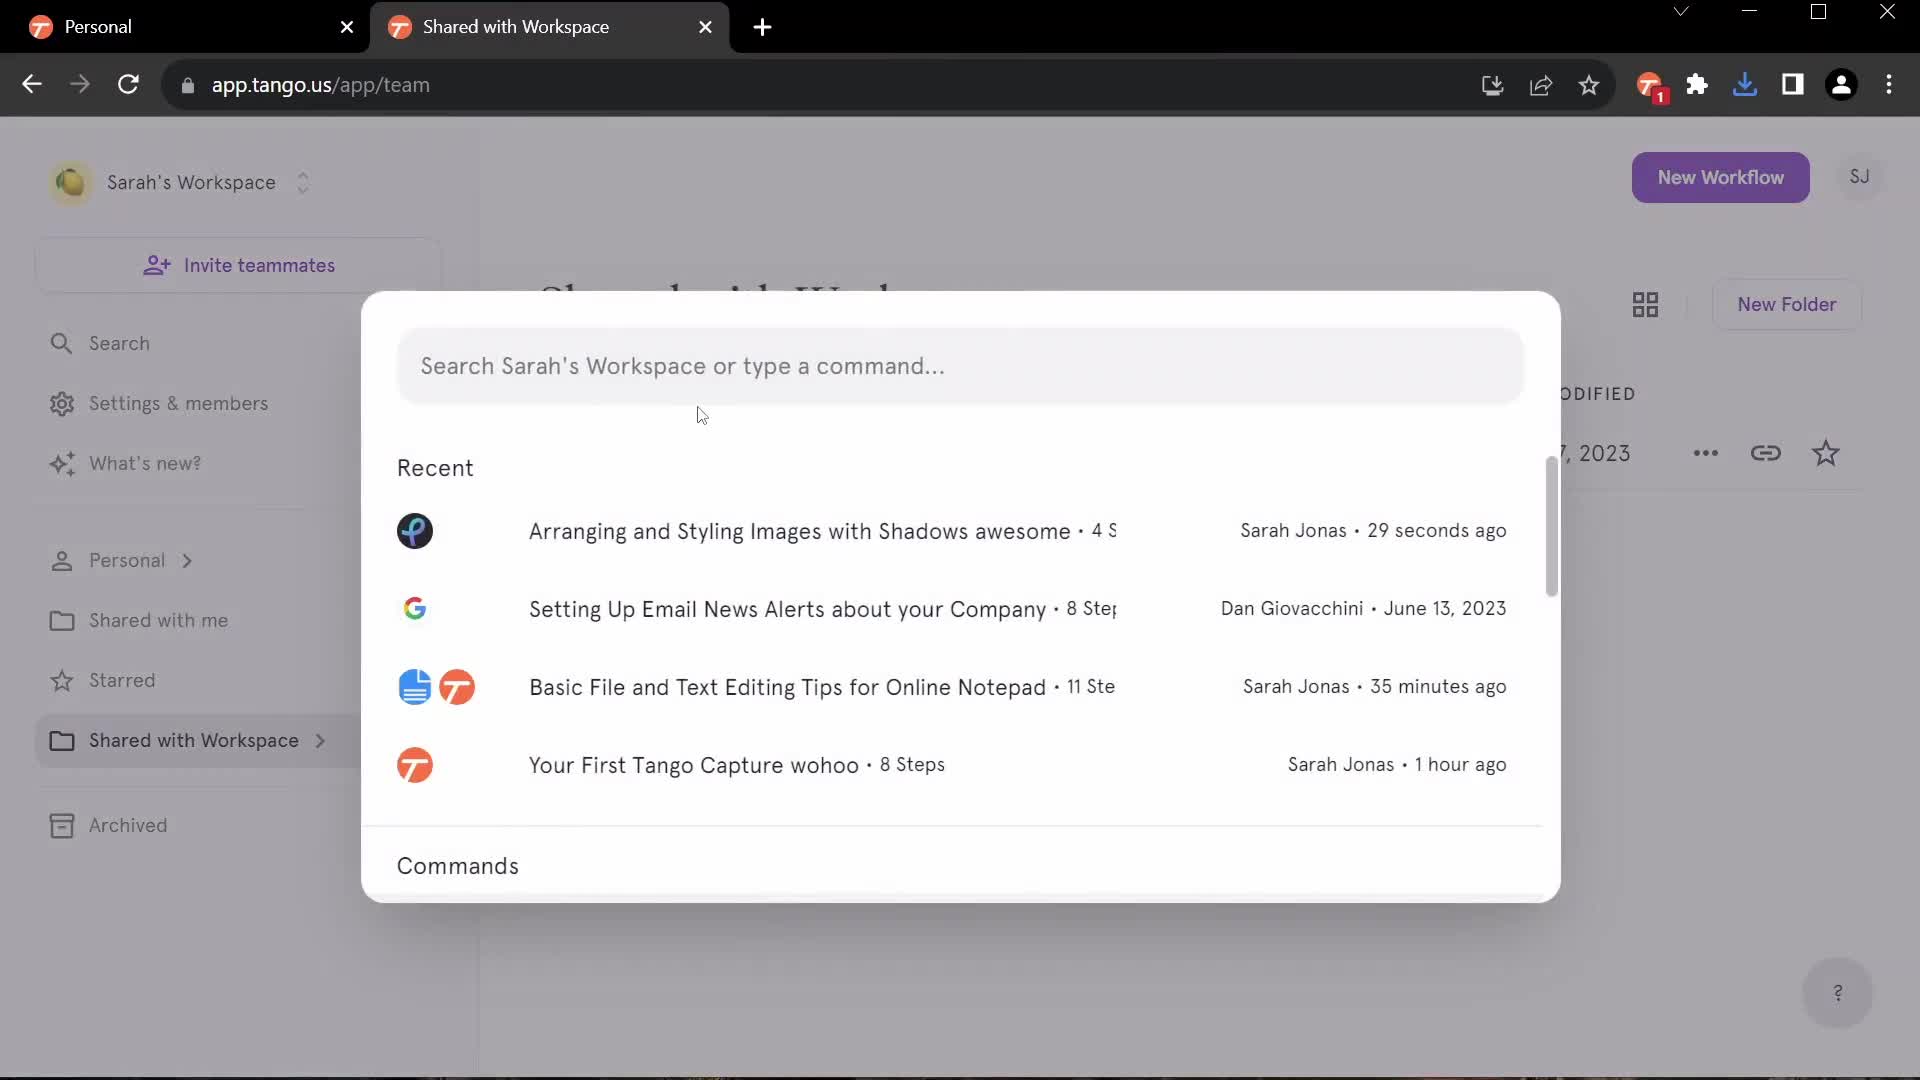The height and width of the screenshot is (1080, 1920).
Task: Click 'Dan Giovacchini • June 13, 2023' text
Action: (1363, 609)
